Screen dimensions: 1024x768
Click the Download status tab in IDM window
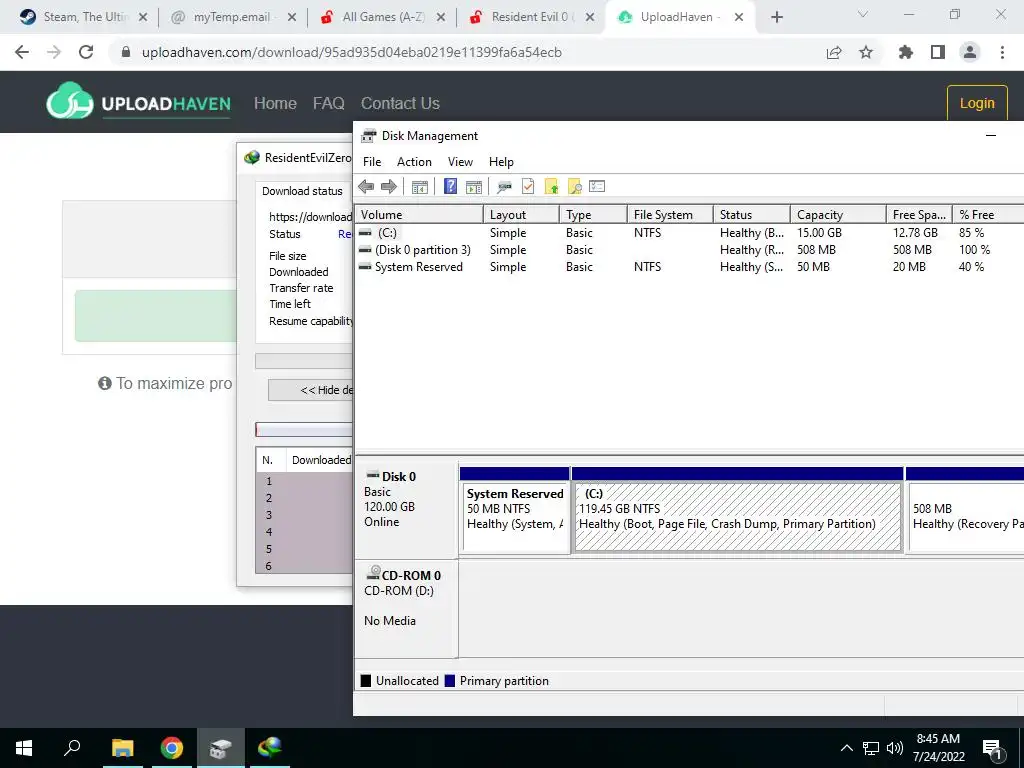[x=302, y=191]
